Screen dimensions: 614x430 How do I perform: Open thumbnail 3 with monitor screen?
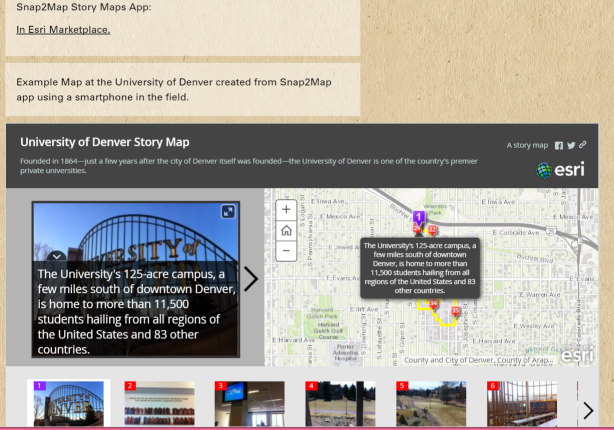click(250, 403)
